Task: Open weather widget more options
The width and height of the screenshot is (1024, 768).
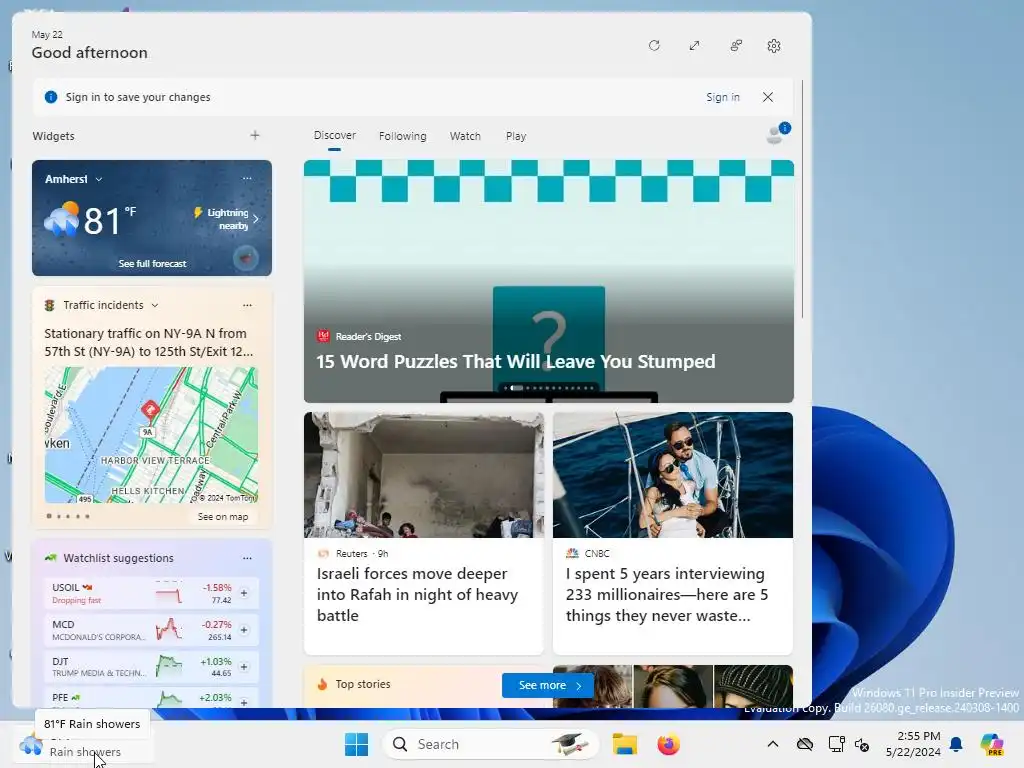Action: click(x=247, y=178)
